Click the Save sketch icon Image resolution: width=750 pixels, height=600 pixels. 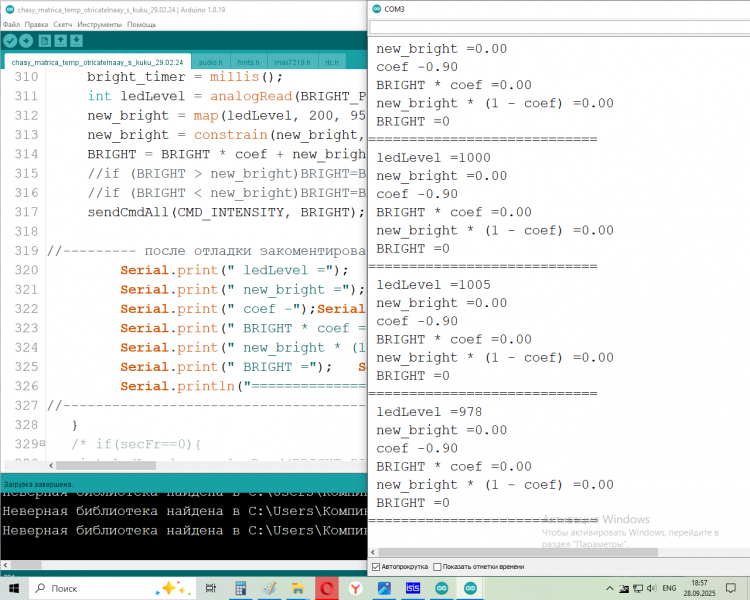click(x=78, y=41)
